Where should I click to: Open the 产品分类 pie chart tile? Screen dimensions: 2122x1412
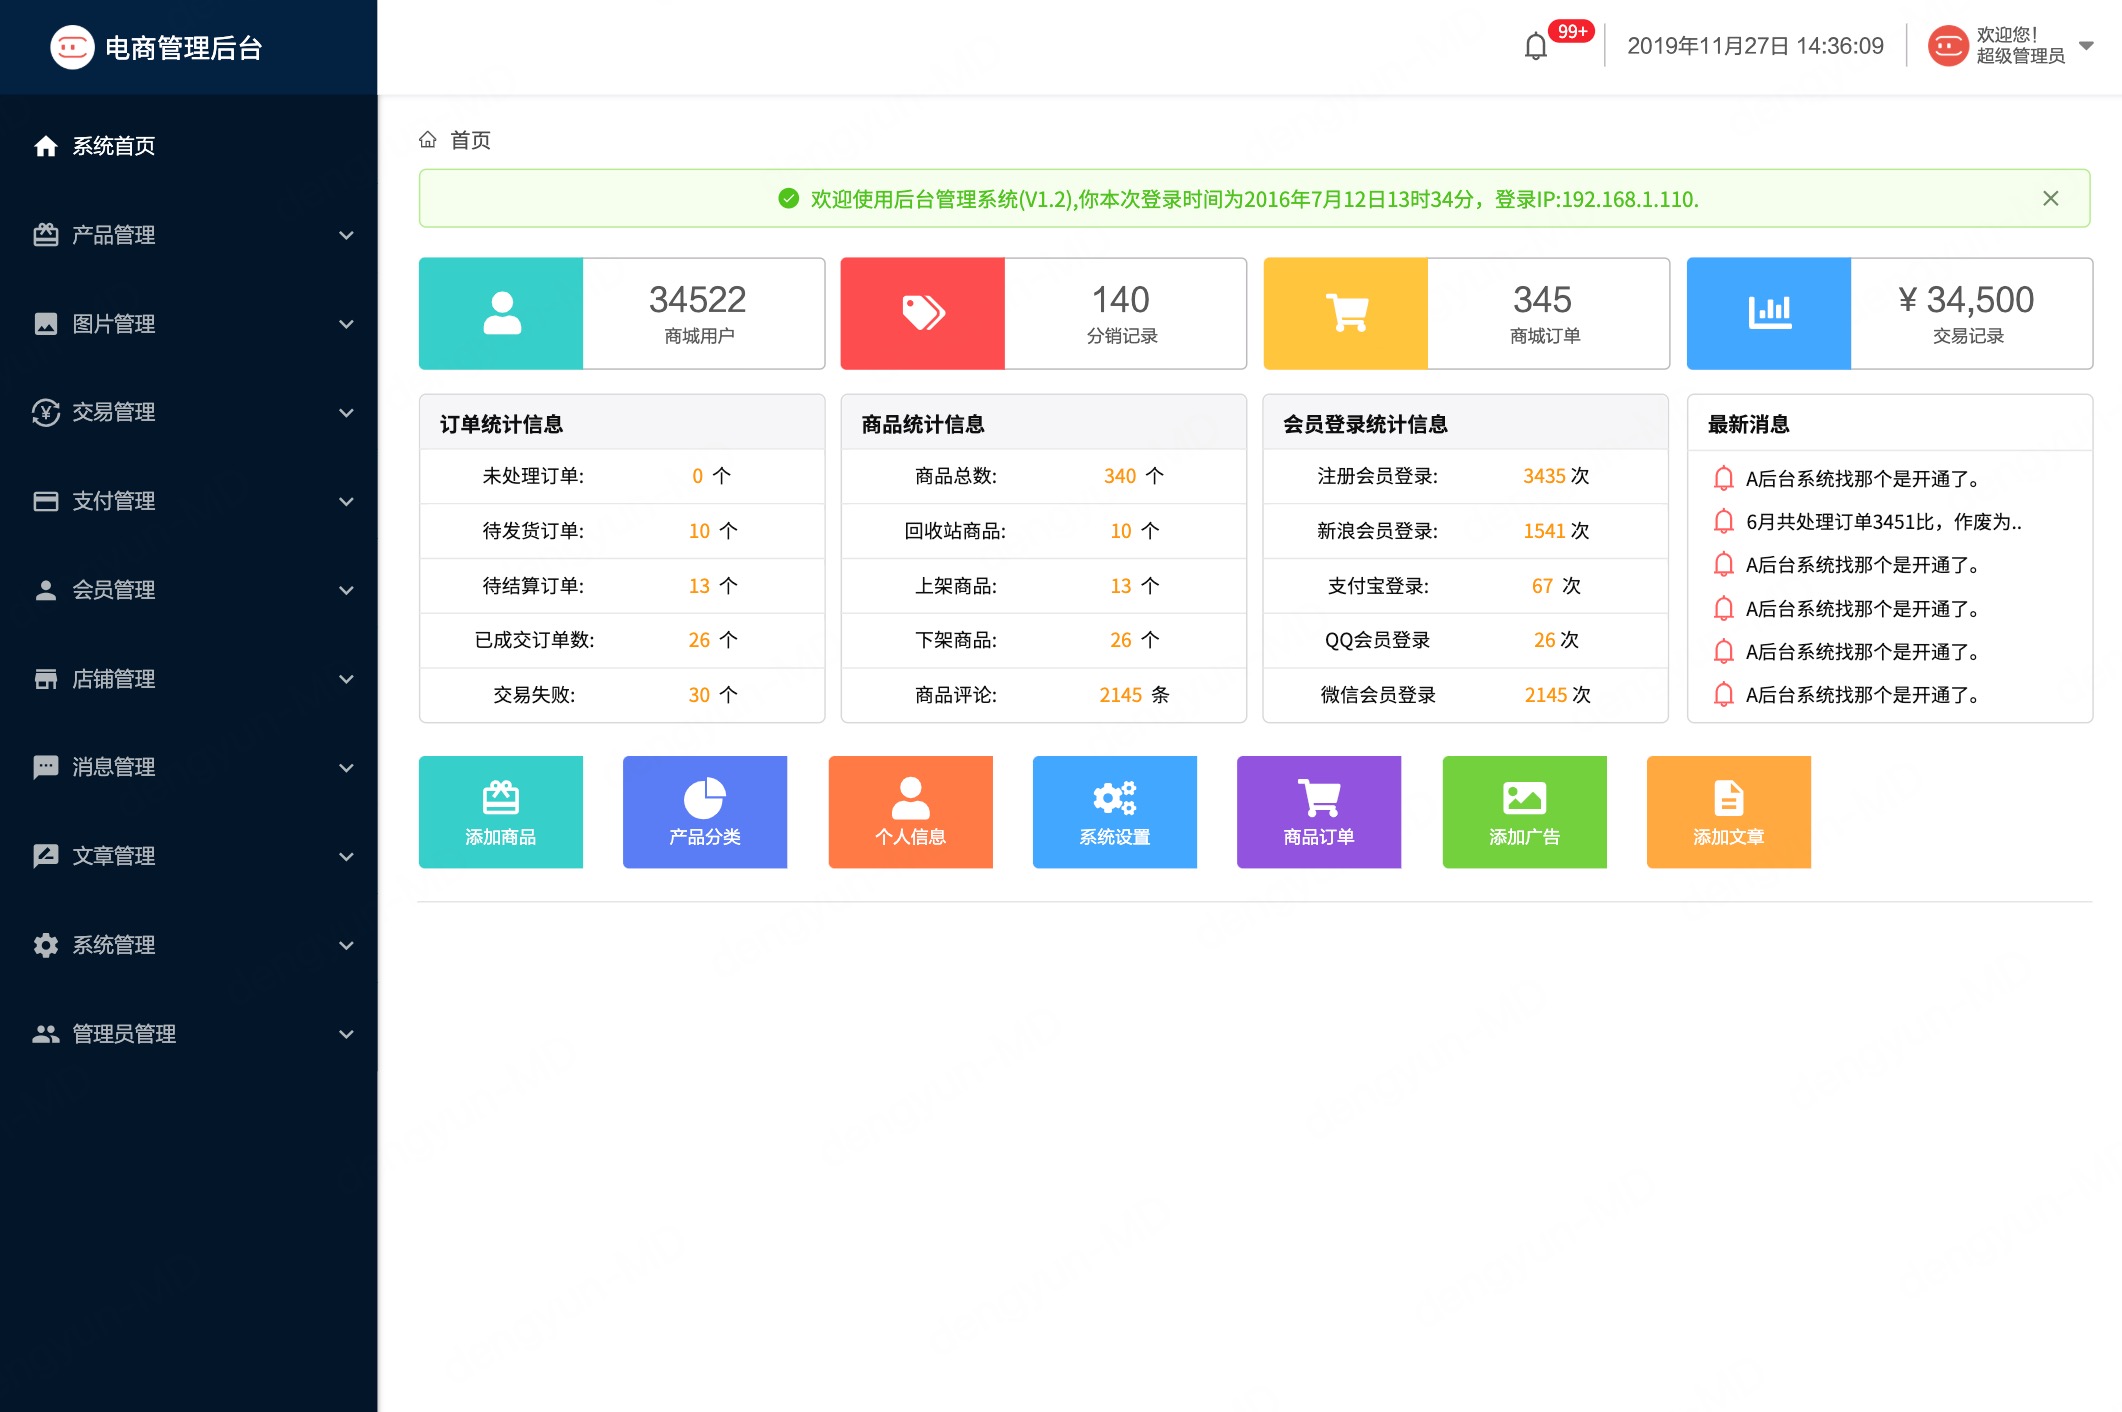coord(704,811)
